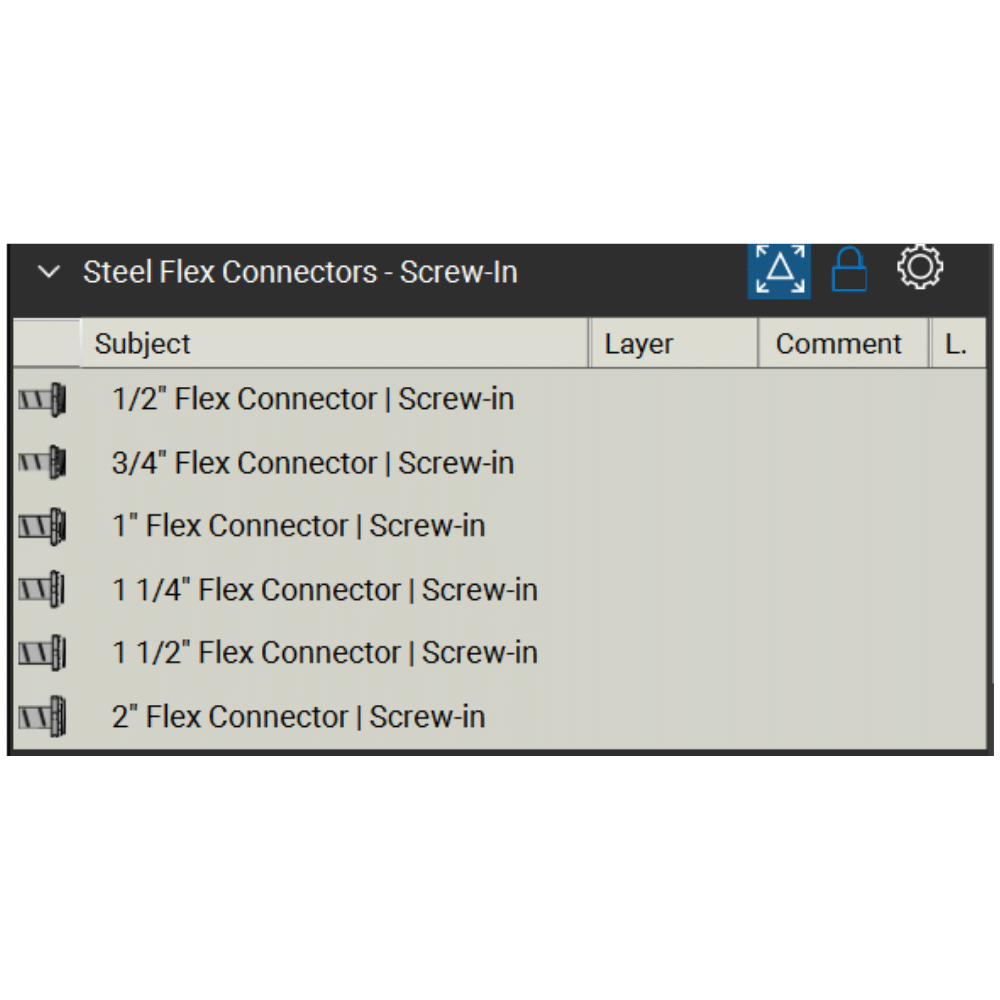Image resolution: width=1000 pixels, height=1000 pixels.
Task: Select the 1 1/4" Flex Connector icon
Action: click(x=42, y=590)
